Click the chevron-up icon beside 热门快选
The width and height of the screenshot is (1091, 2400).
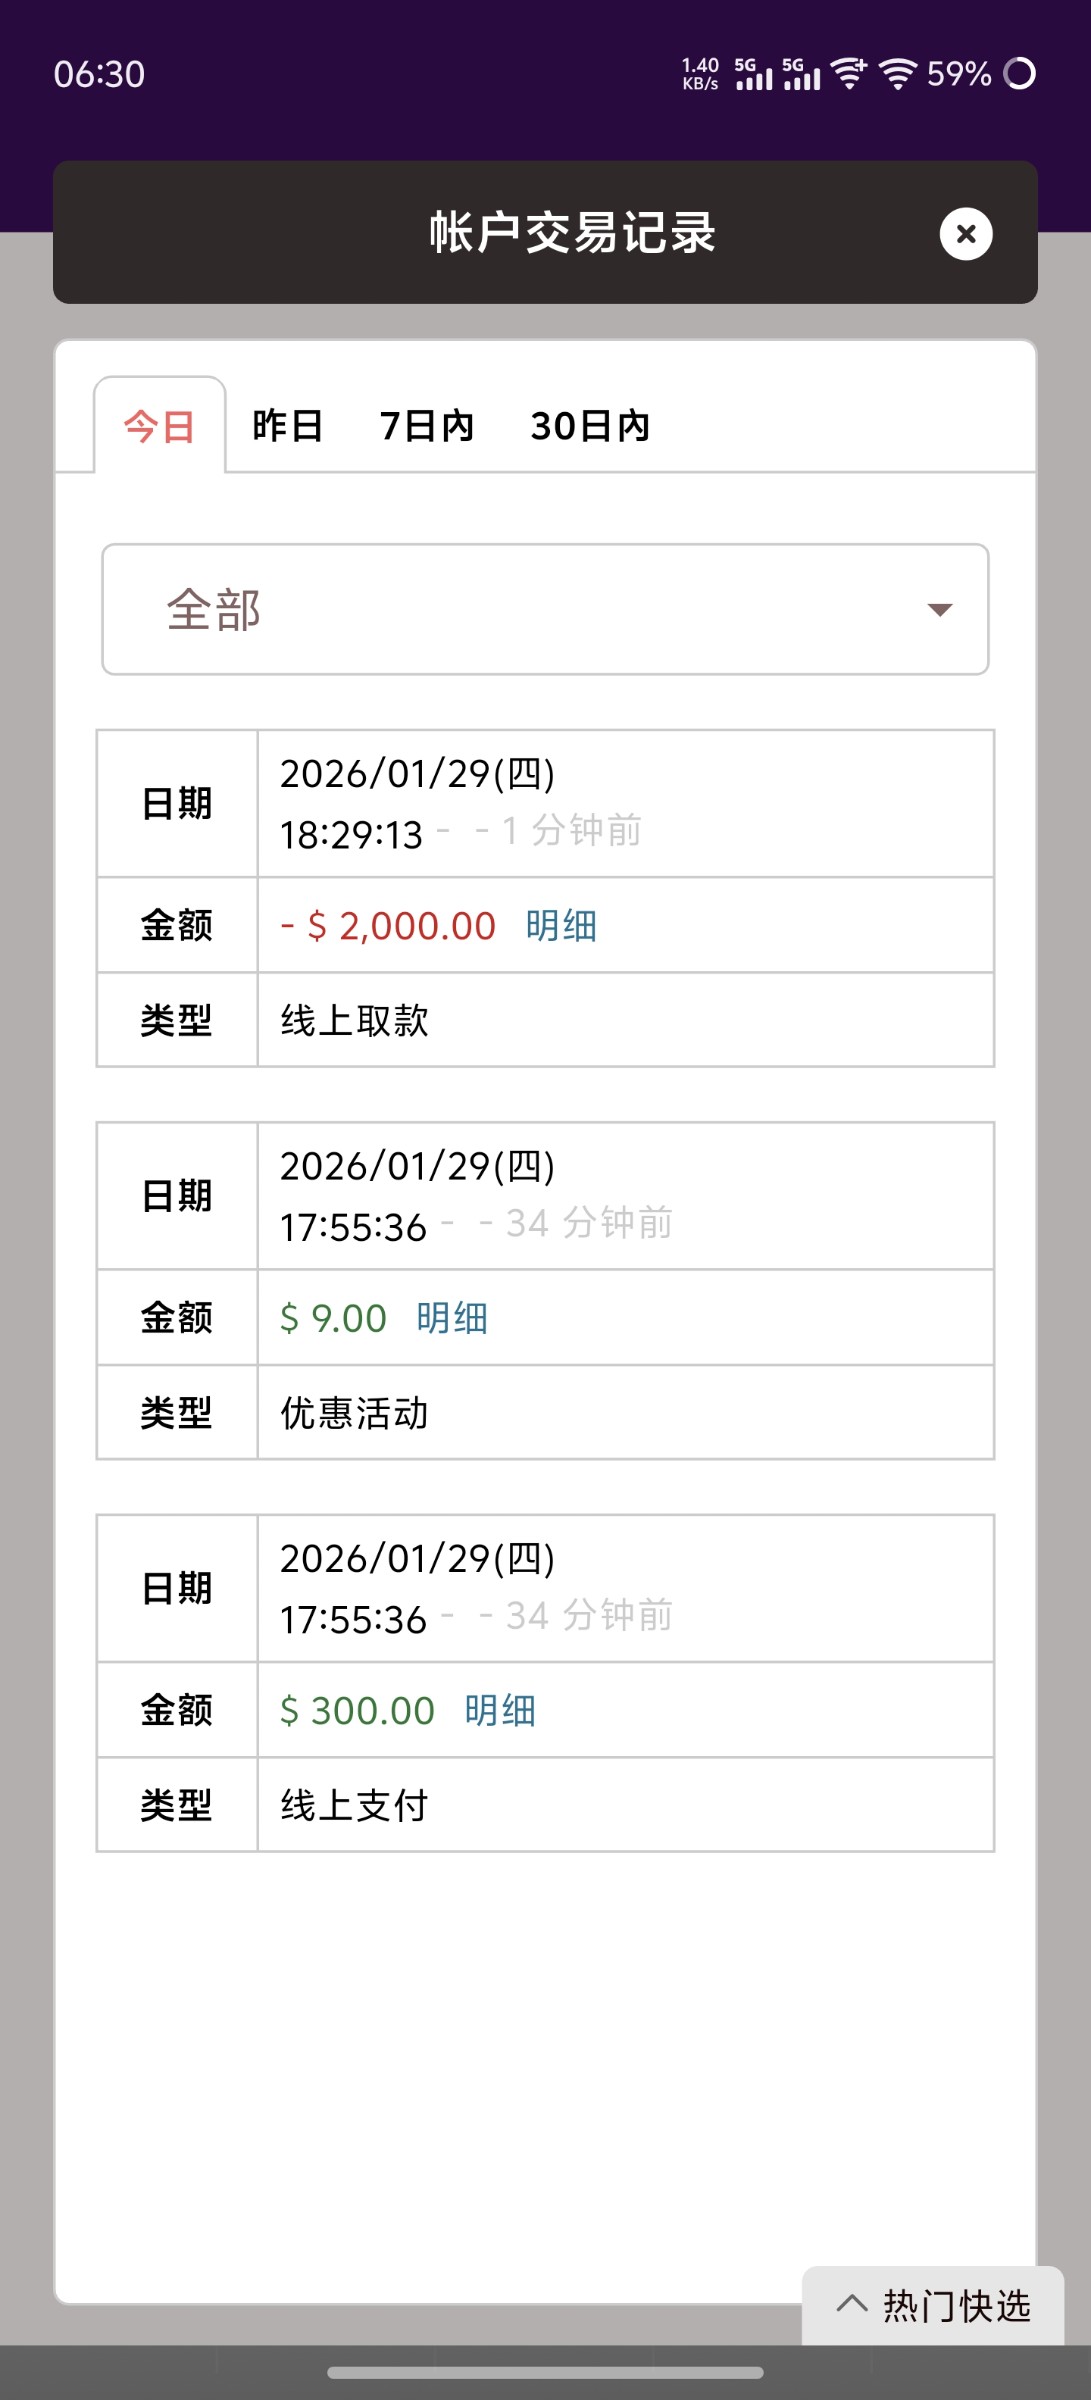click(x=852, y=2304)
